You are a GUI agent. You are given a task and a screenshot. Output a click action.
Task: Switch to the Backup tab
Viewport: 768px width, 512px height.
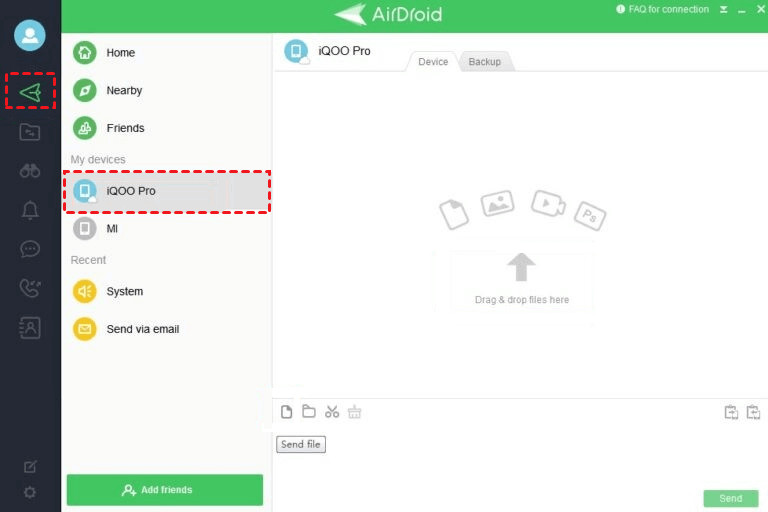[x=484, y=62]
